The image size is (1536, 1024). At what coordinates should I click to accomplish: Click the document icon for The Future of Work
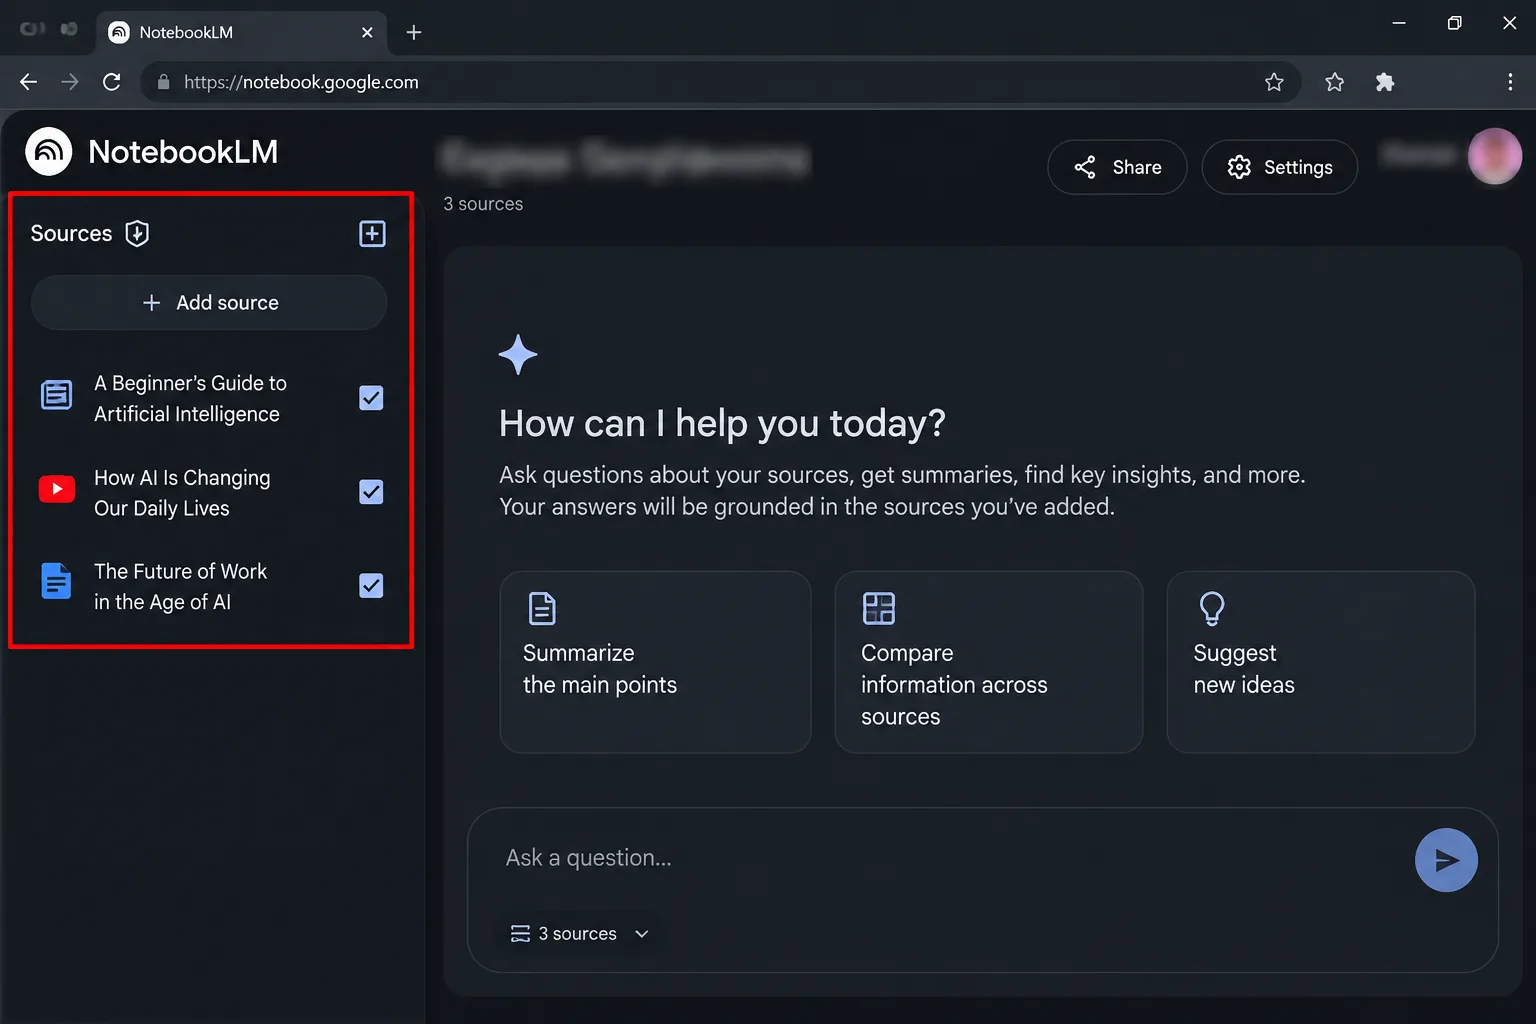click(x=56, y=581)
